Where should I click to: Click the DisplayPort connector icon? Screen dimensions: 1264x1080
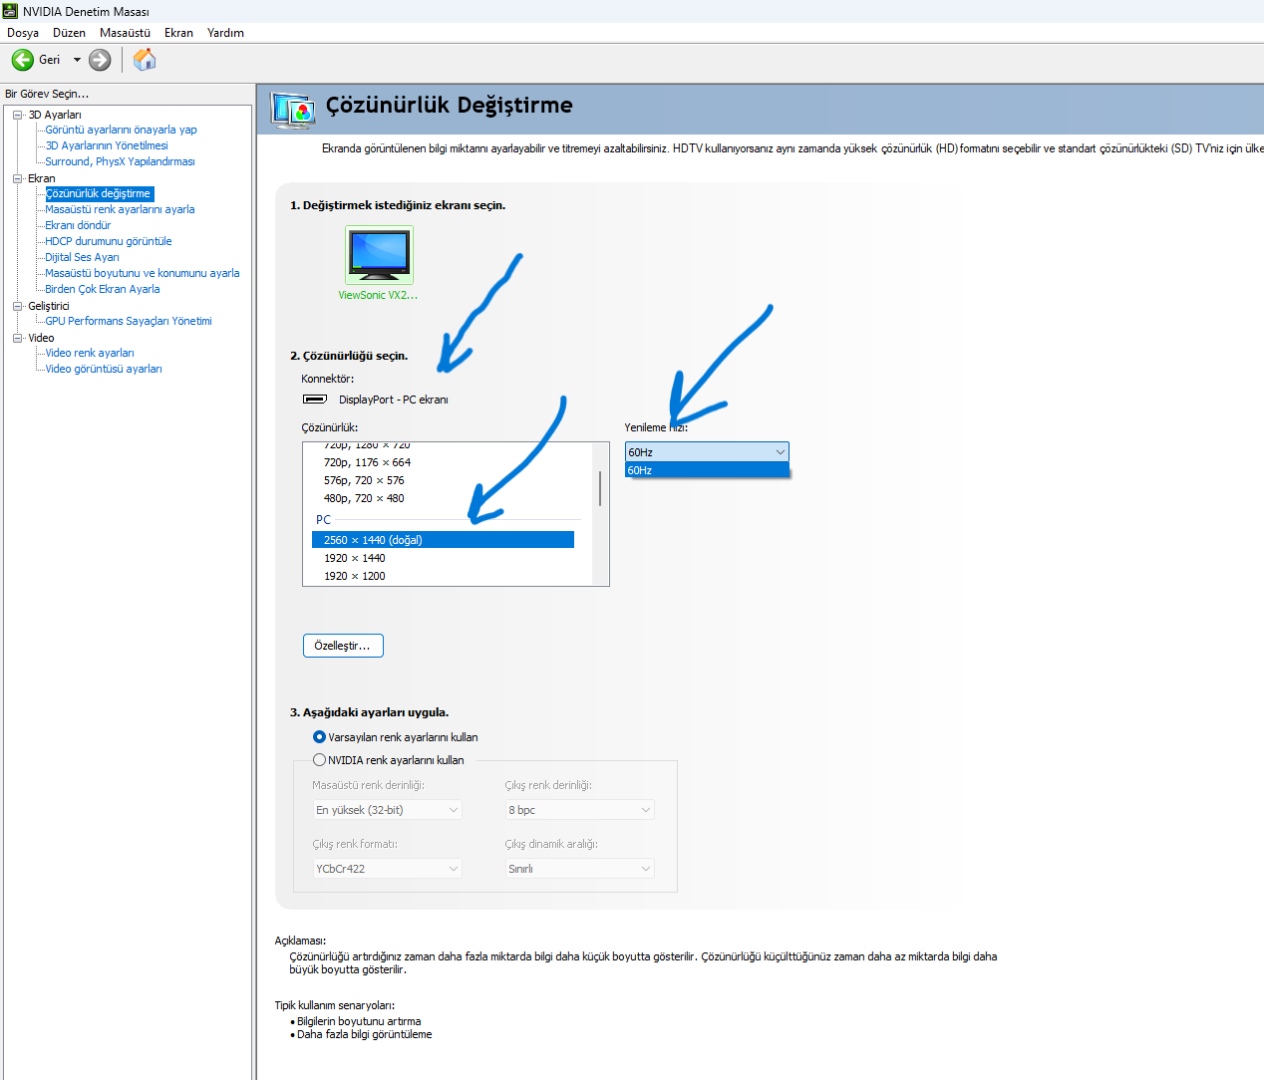pyautogui.click(x=315, y=399)
